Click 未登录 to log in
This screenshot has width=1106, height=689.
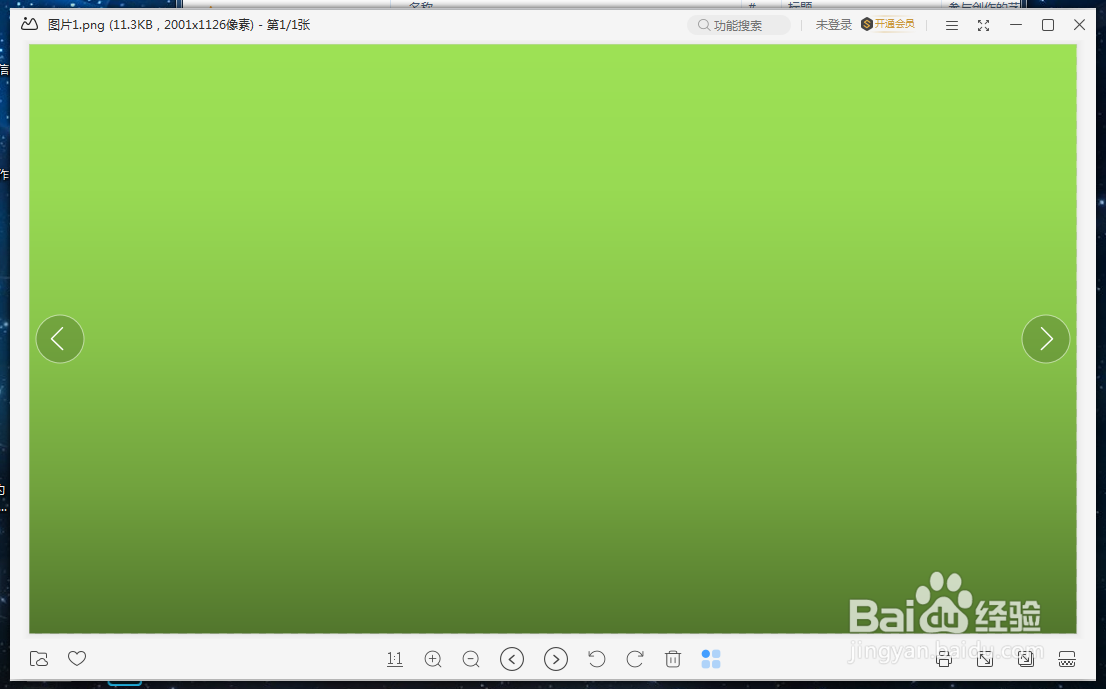point(834,25)
